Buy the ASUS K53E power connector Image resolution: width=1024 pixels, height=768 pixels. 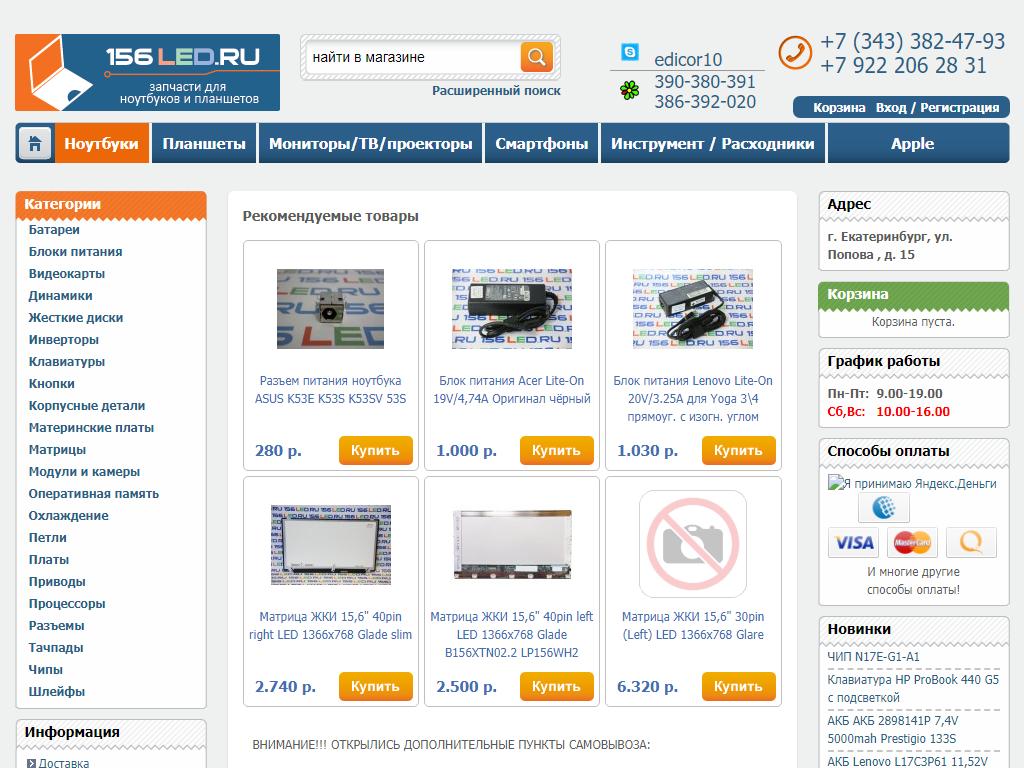(x=375, y=450)
